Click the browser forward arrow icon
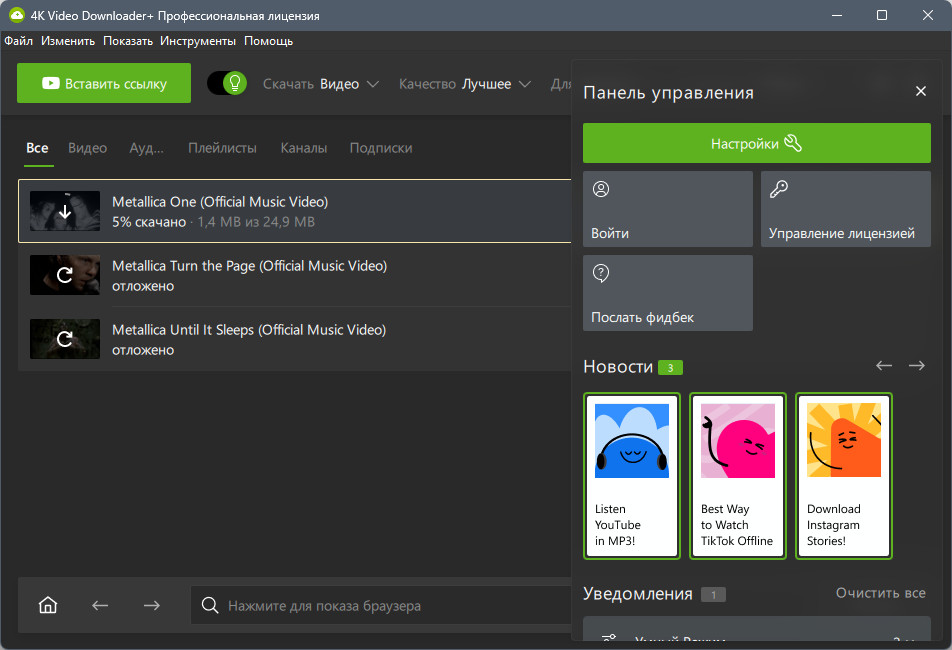 (x=152, y=605)
